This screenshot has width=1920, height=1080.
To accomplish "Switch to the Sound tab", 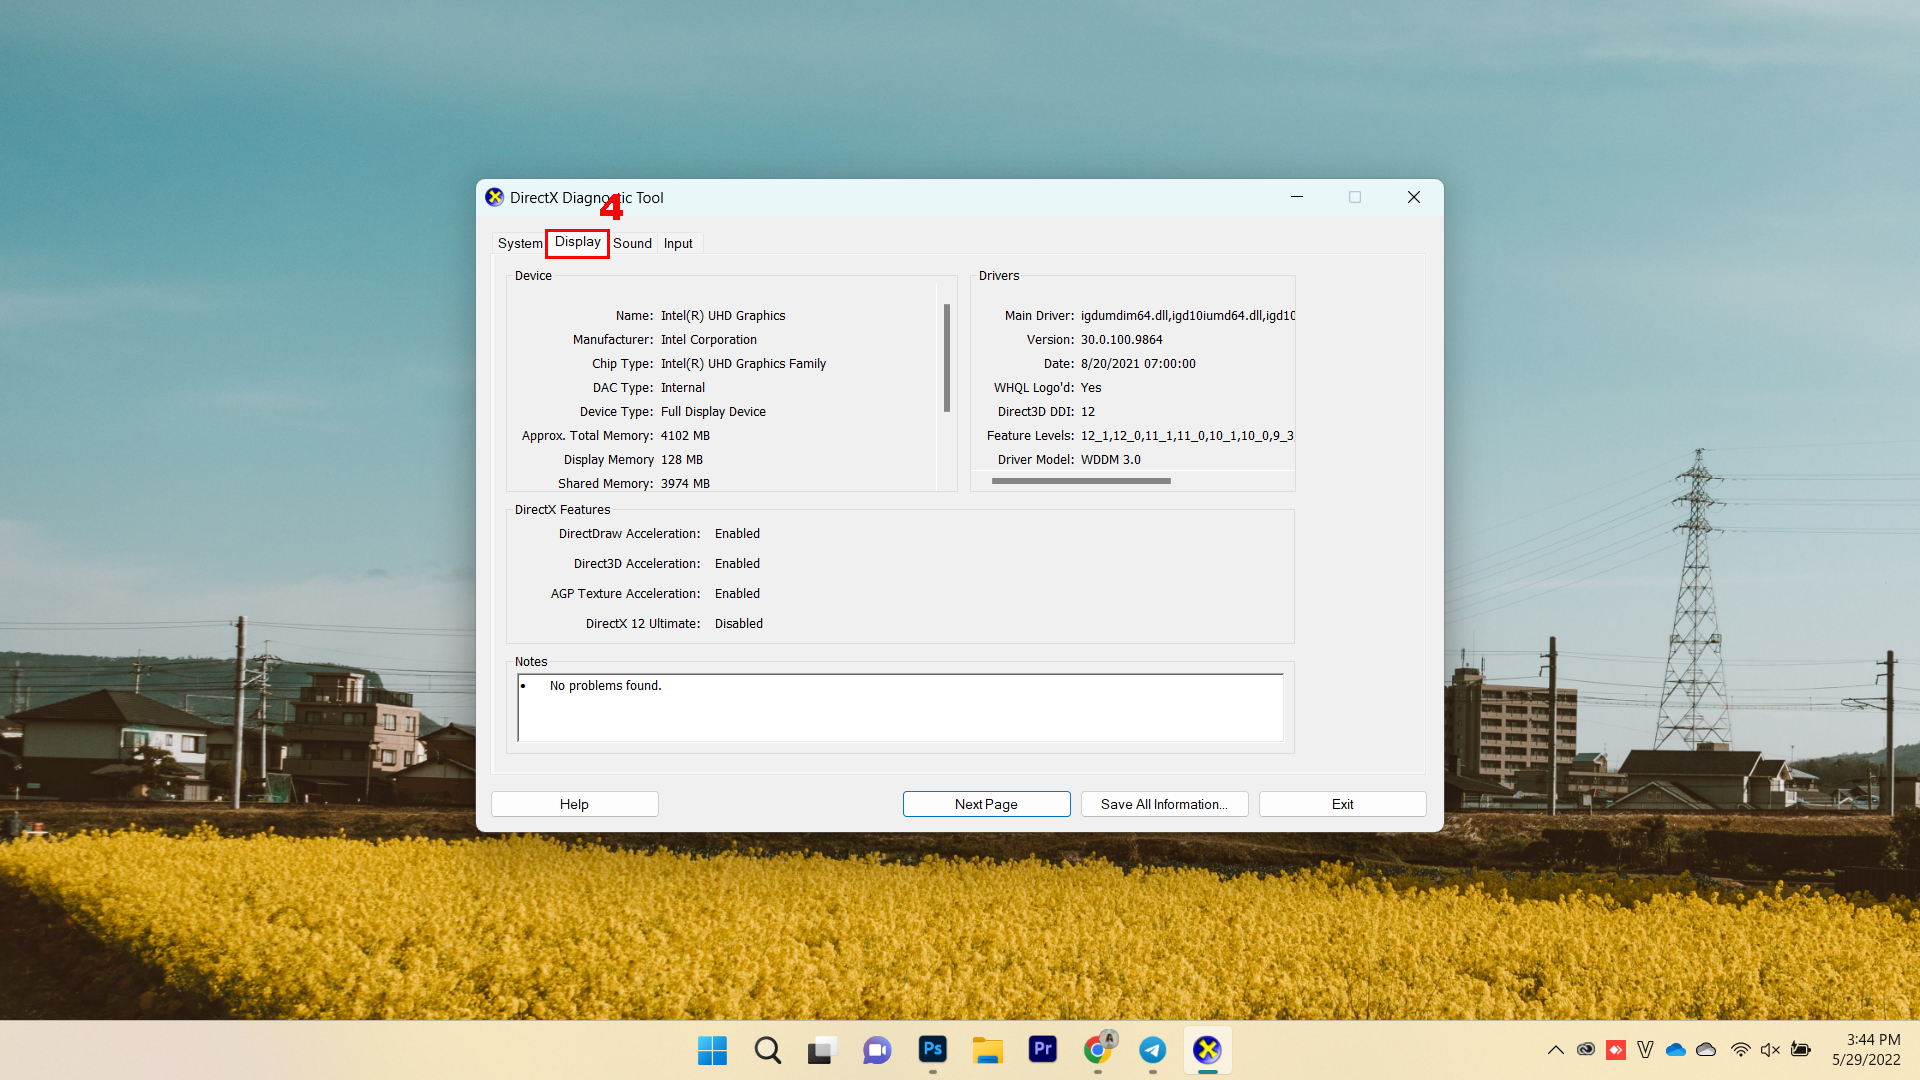I will click(632, 243).
